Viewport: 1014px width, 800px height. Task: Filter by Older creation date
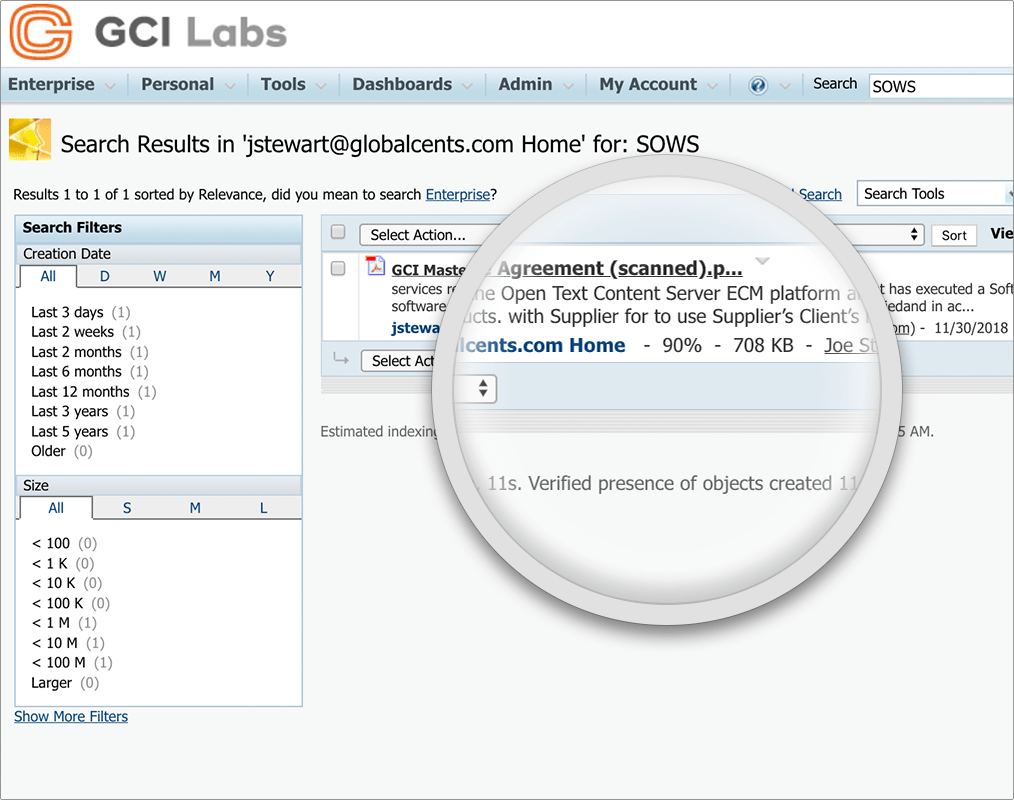[49, 451]
